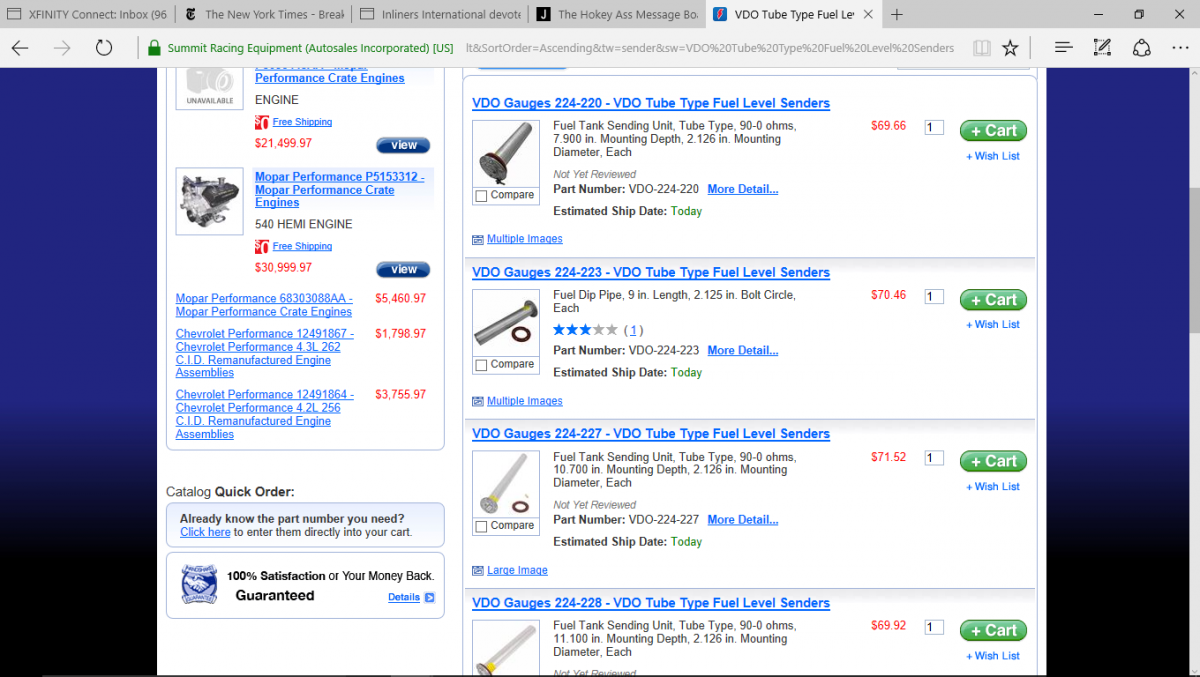Open More Detail for VDO-224-220
This screenshot has width=1200, height=677.
(x=742, y=189)
